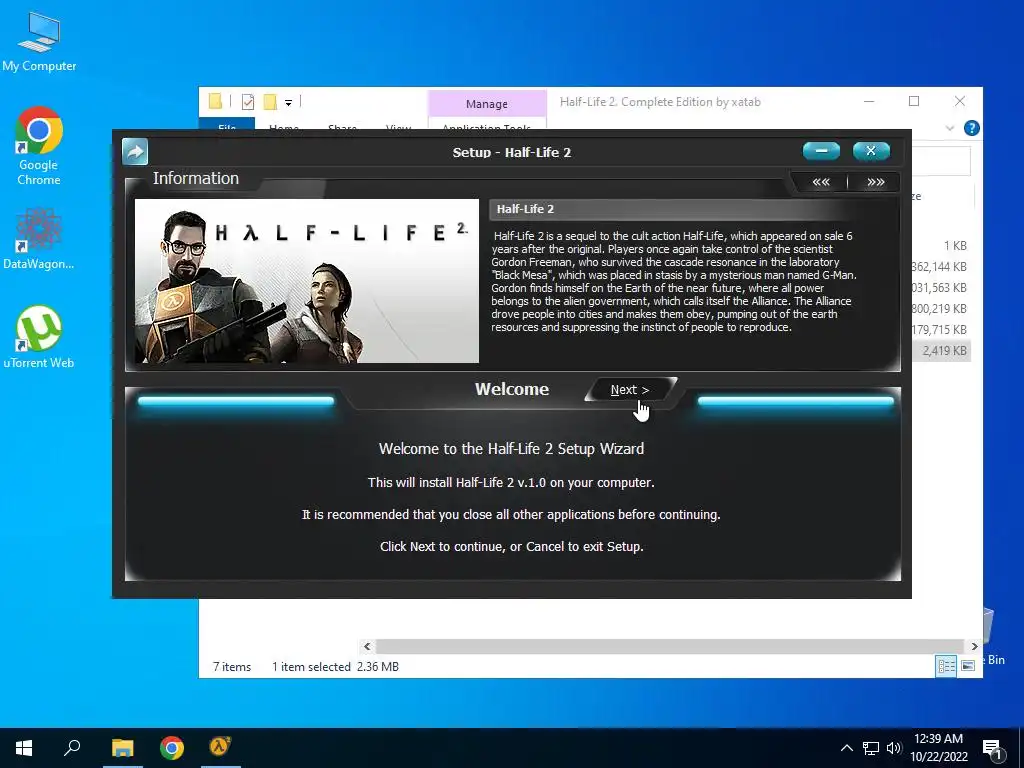The height and width of the screenshot is (768, 1024).
Task: Minimize the File Explorer window
Action: pos(869,101)
